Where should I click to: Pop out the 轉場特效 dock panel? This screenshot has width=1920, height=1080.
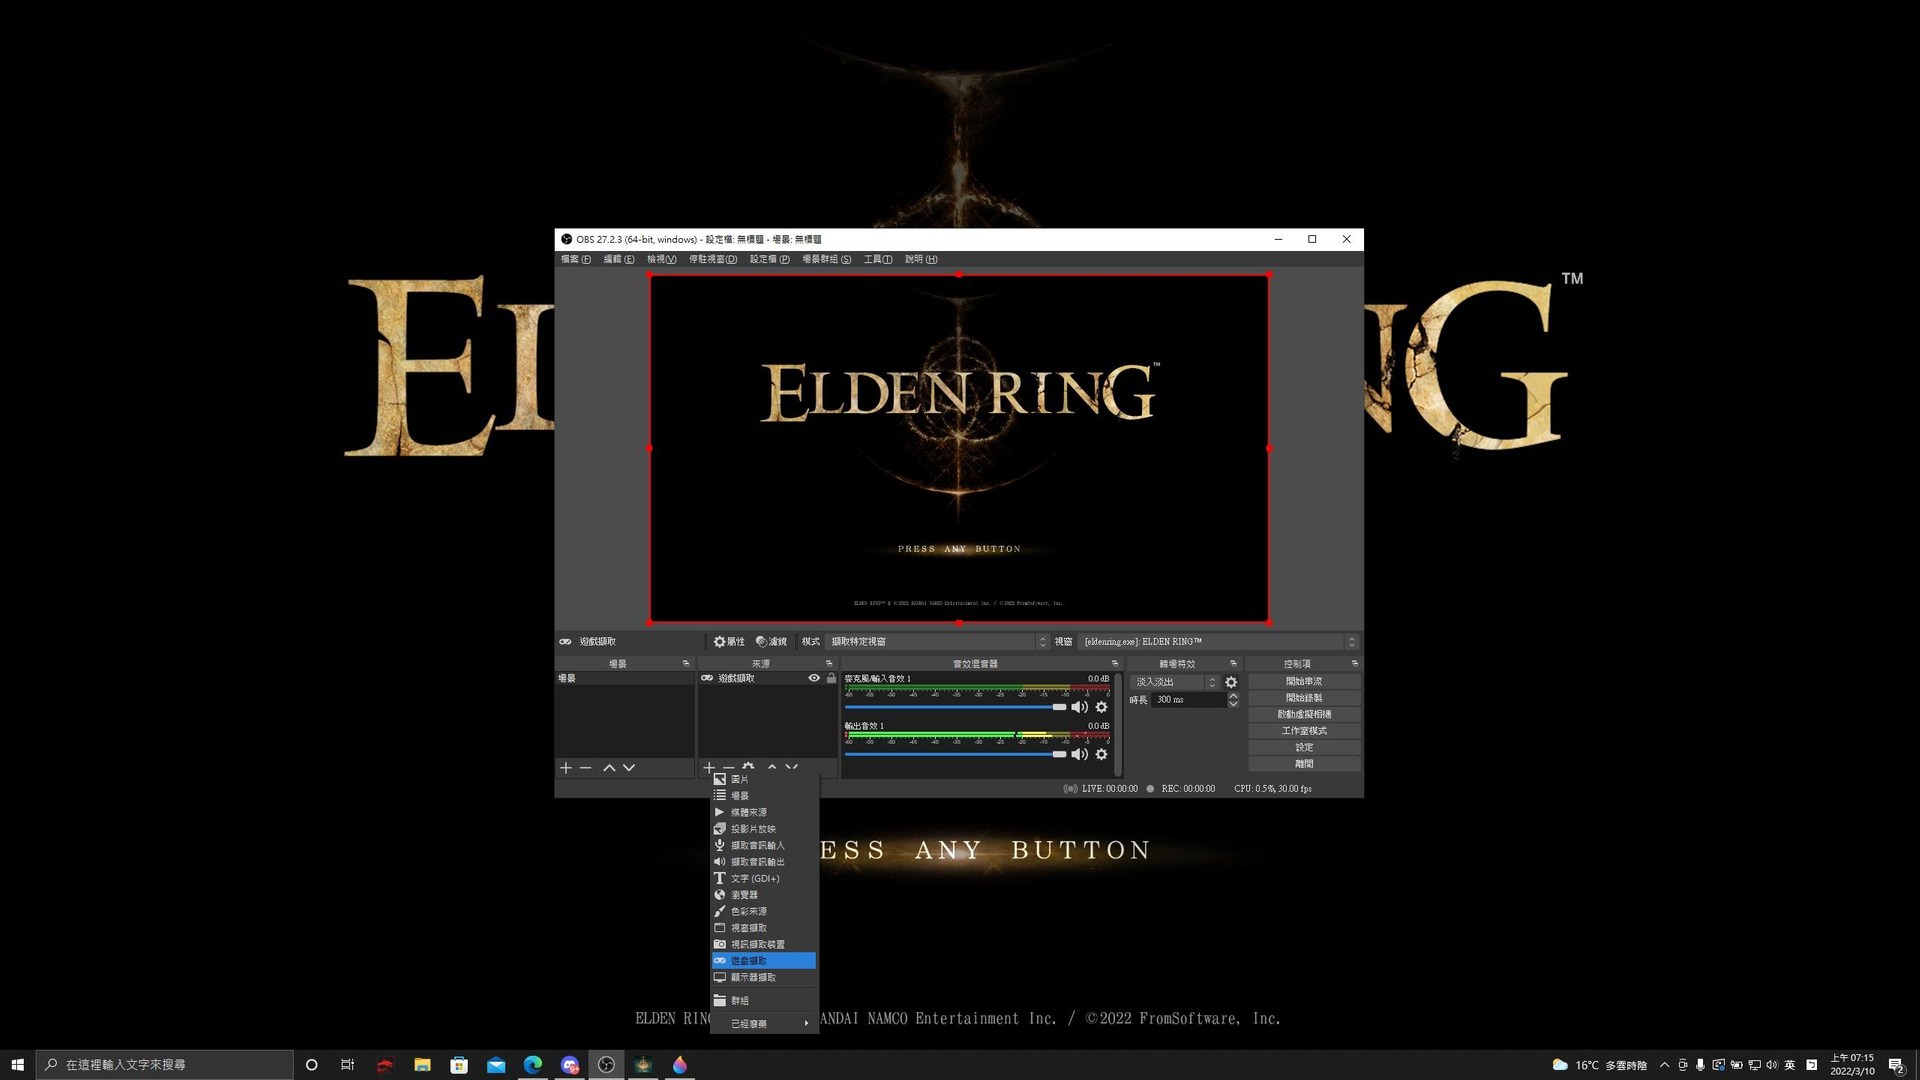(x=1233, y=664)
